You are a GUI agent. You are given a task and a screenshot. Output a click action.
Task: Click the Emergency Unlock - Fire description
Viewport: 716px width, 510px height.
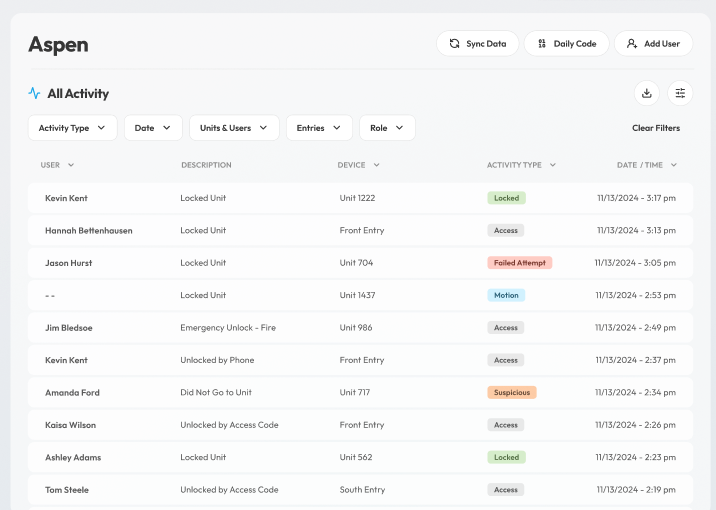(228, 327)
